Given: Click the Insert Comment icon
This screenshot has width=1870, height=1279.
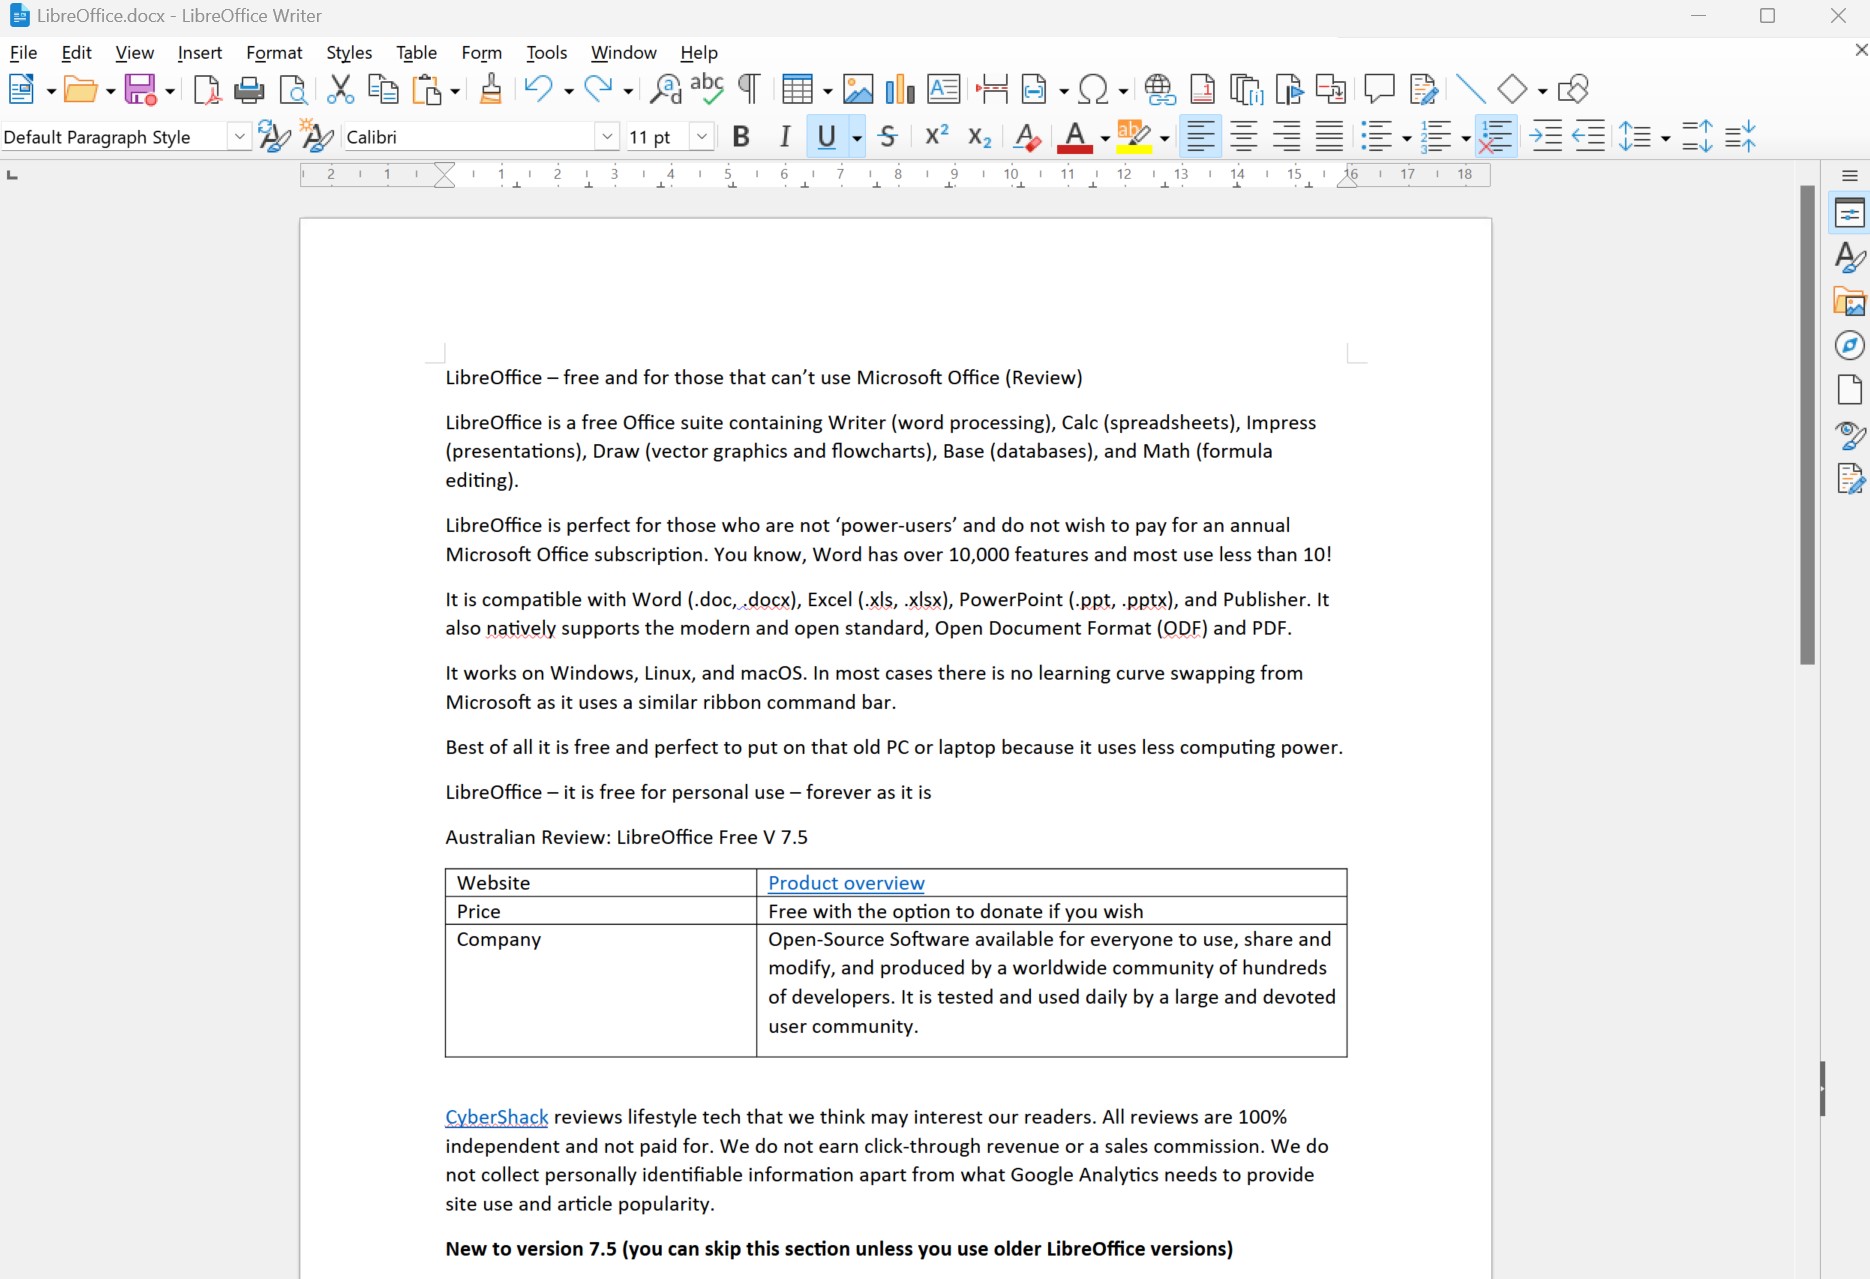Looking at the screenshot, I should click(1379, 90).
